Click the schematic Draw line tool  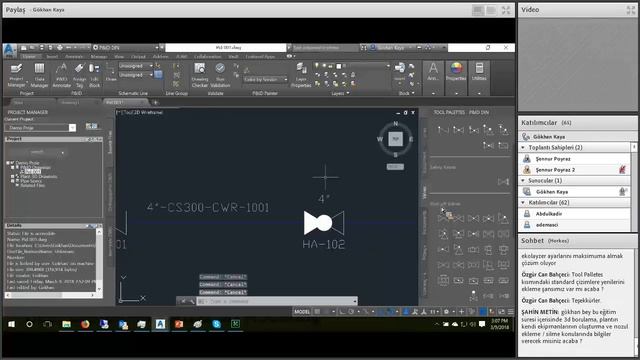pyautogui.click(x=111, y=72)
